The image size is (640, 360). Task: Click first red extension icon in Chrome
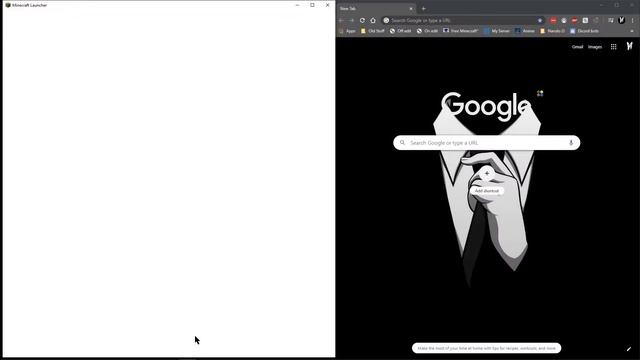pos(553,20)
